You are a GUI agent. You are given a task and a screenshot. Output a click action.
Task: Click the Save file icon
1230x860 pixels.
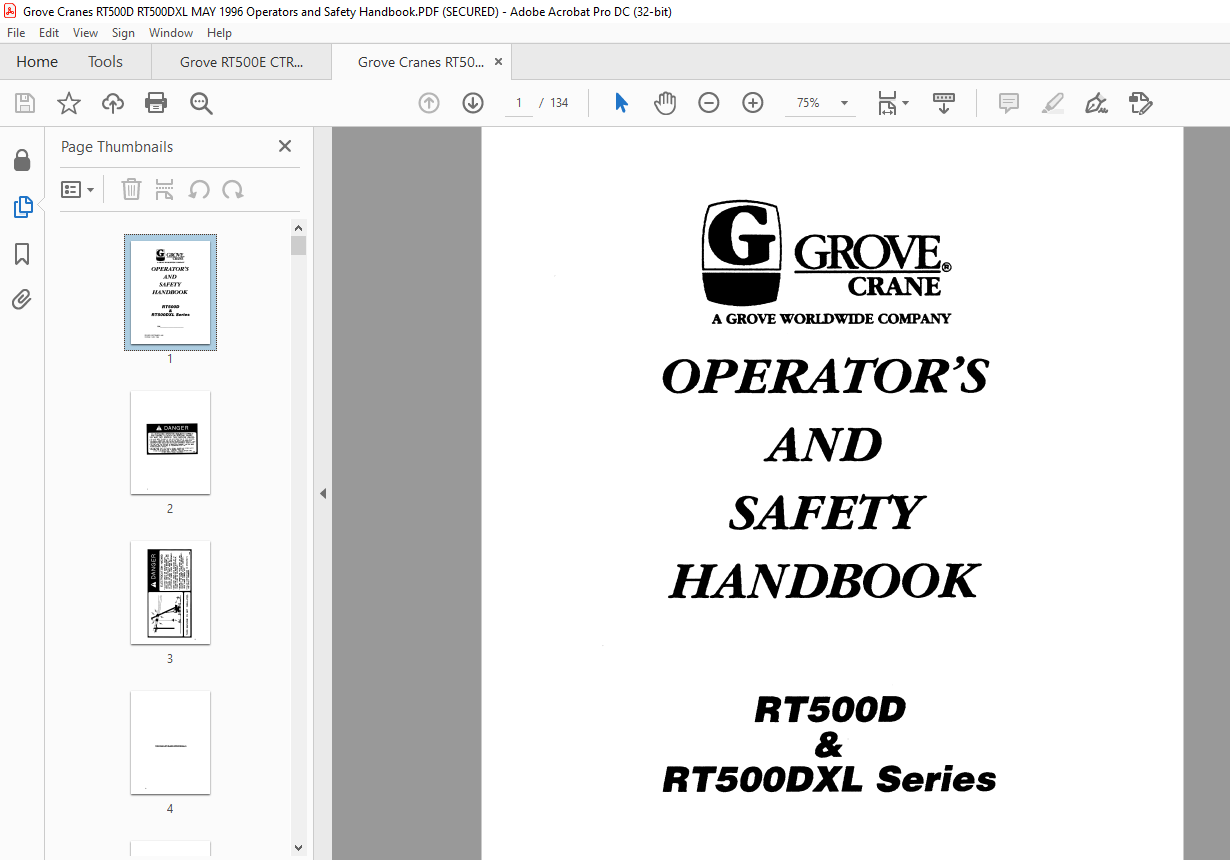pos(25,103)
